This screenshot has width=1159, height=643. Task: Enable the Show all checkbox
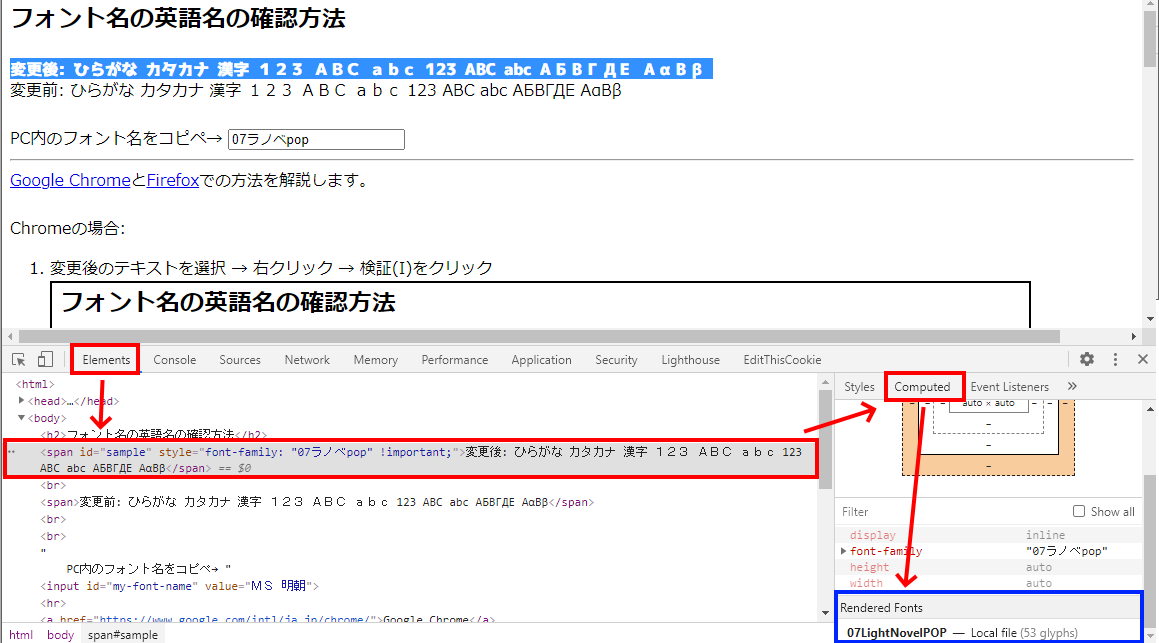point(1079,511)
